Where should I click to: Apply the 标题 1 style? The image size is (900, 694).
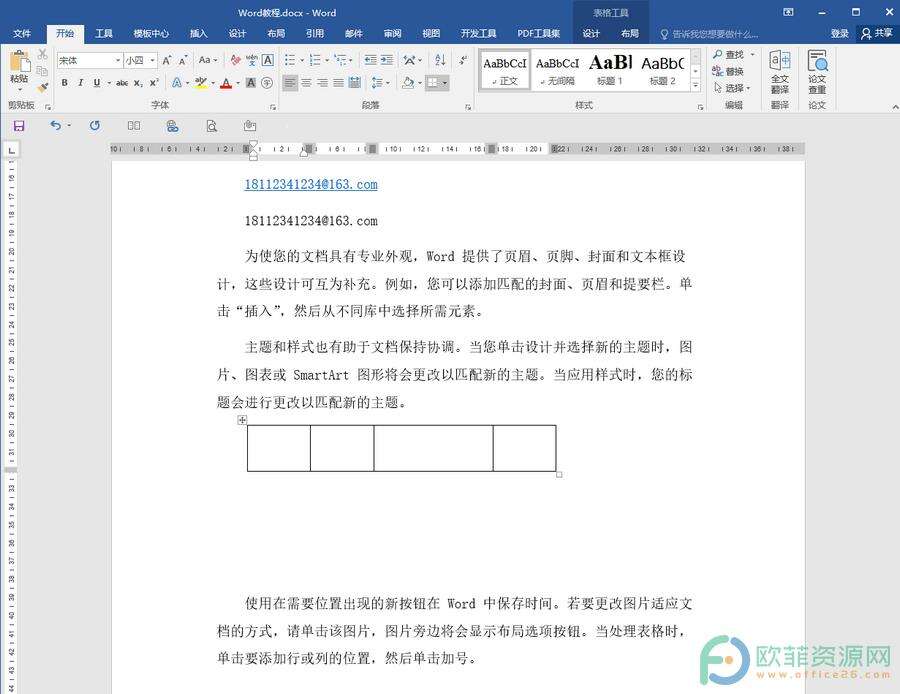[x=610, y=70]
